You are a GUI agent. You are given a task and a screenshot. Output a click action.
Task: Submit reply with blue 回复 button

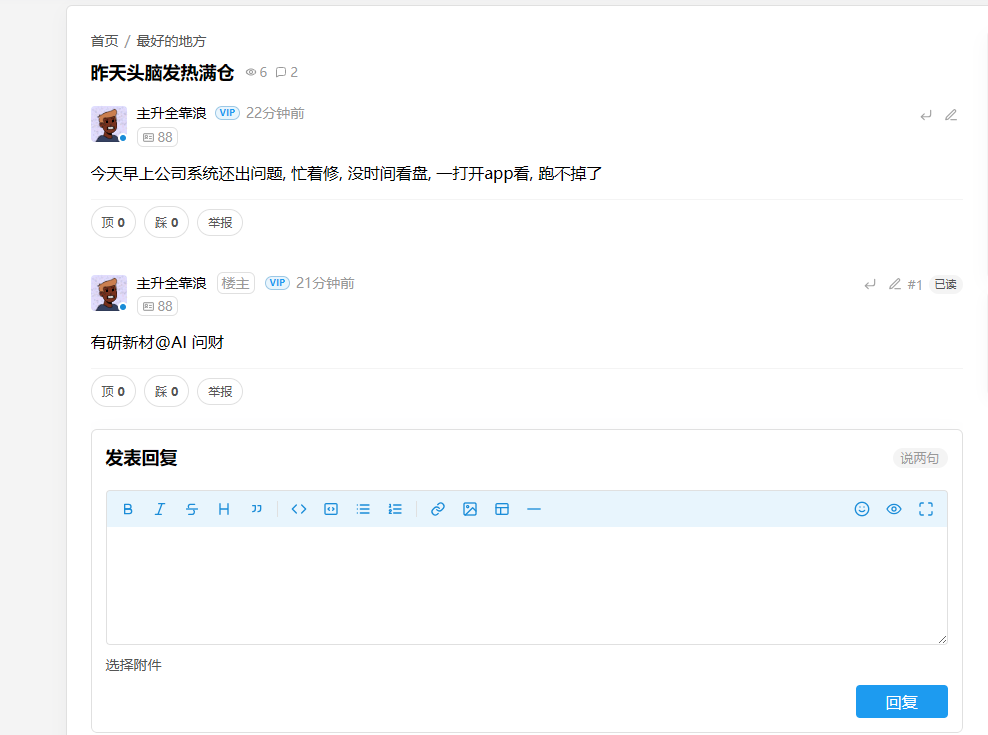click(902, 702)
